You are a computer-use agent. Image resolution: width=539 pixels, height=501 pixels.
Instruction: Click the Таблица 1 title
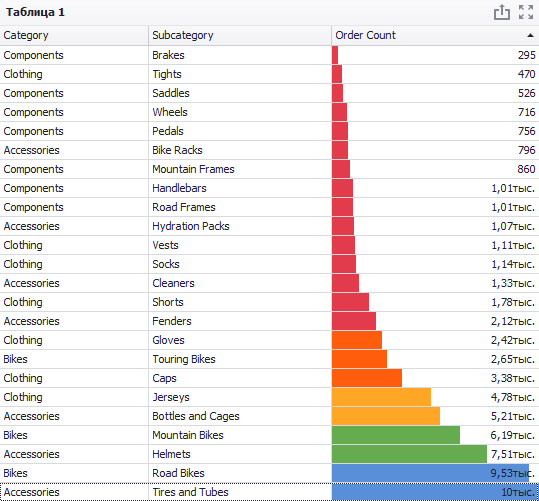(35, 12)
